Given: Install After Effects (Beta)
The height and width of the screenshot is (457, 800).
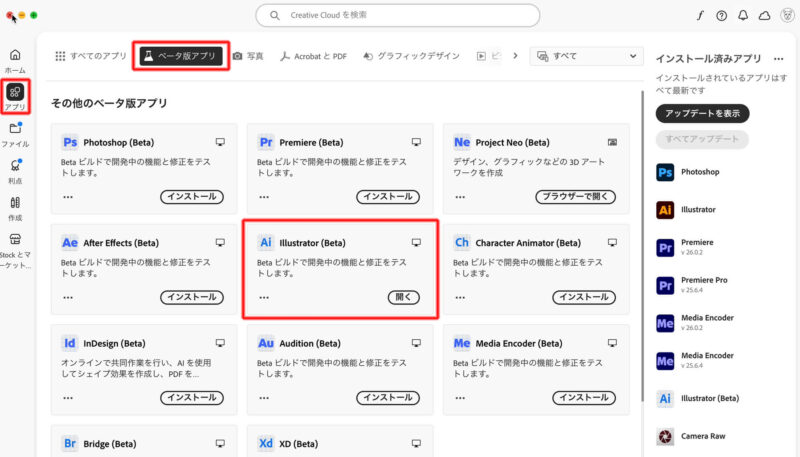Looking at the screenshot, I should pyautogui.click(x=192, y=297).
